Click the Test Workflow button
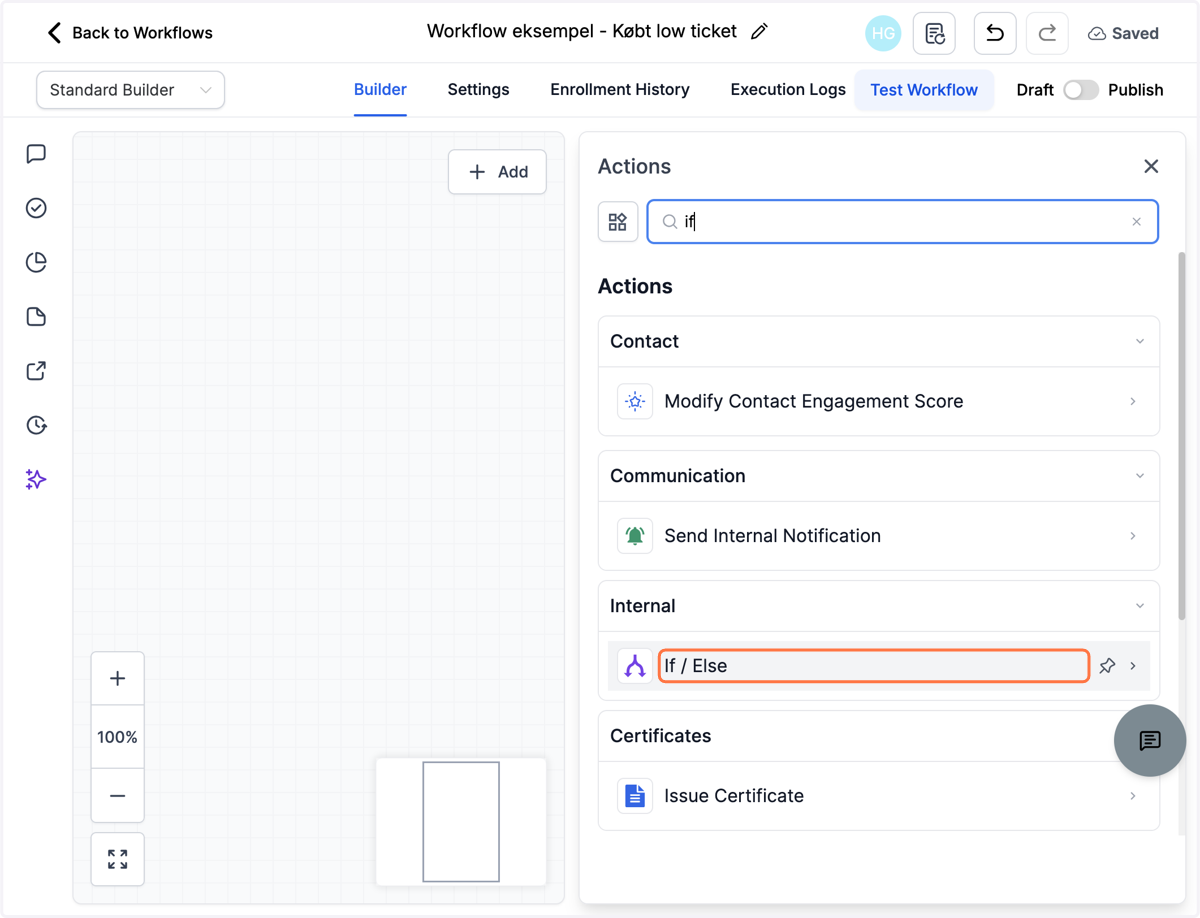Image resolution: width=1200 pixels, height=918 pixels. [924, 90]
